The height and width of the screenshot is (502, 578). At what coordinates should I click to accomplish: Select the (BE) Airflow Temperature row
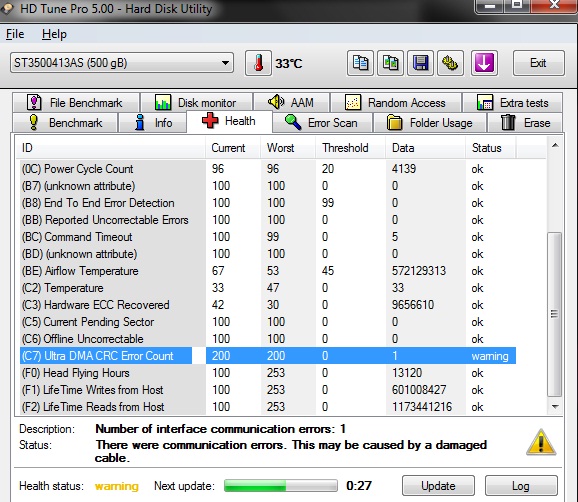click(x=268, y=271)
